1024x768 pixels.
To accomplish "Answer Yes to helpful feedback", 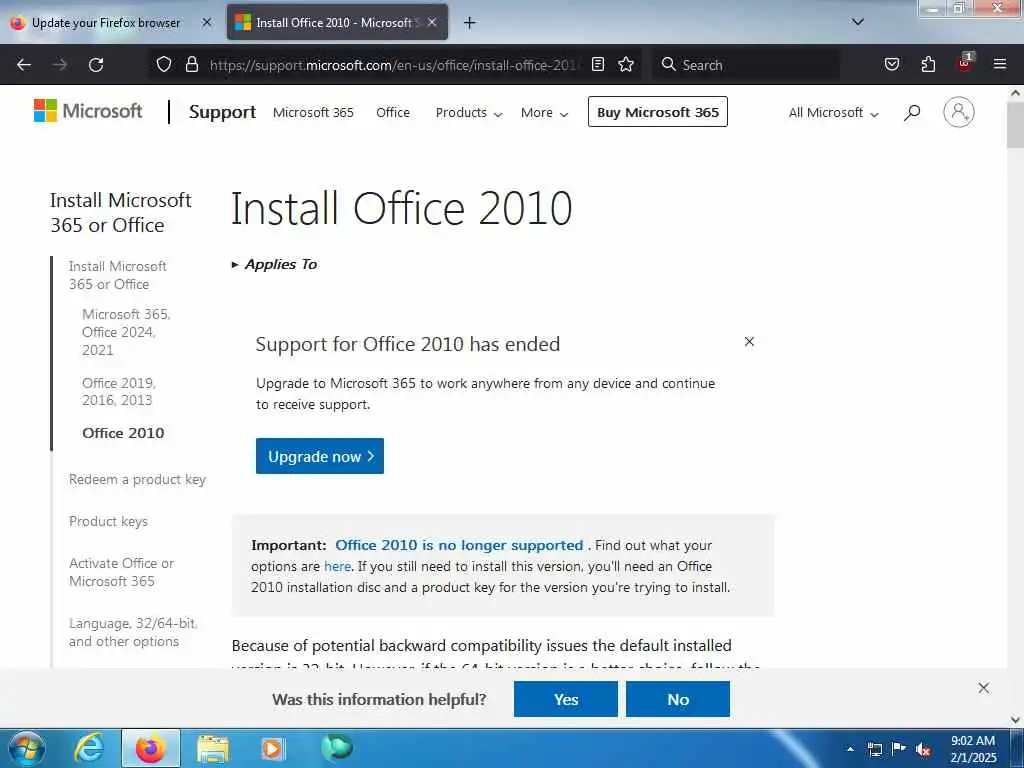I will pos(566,699).
